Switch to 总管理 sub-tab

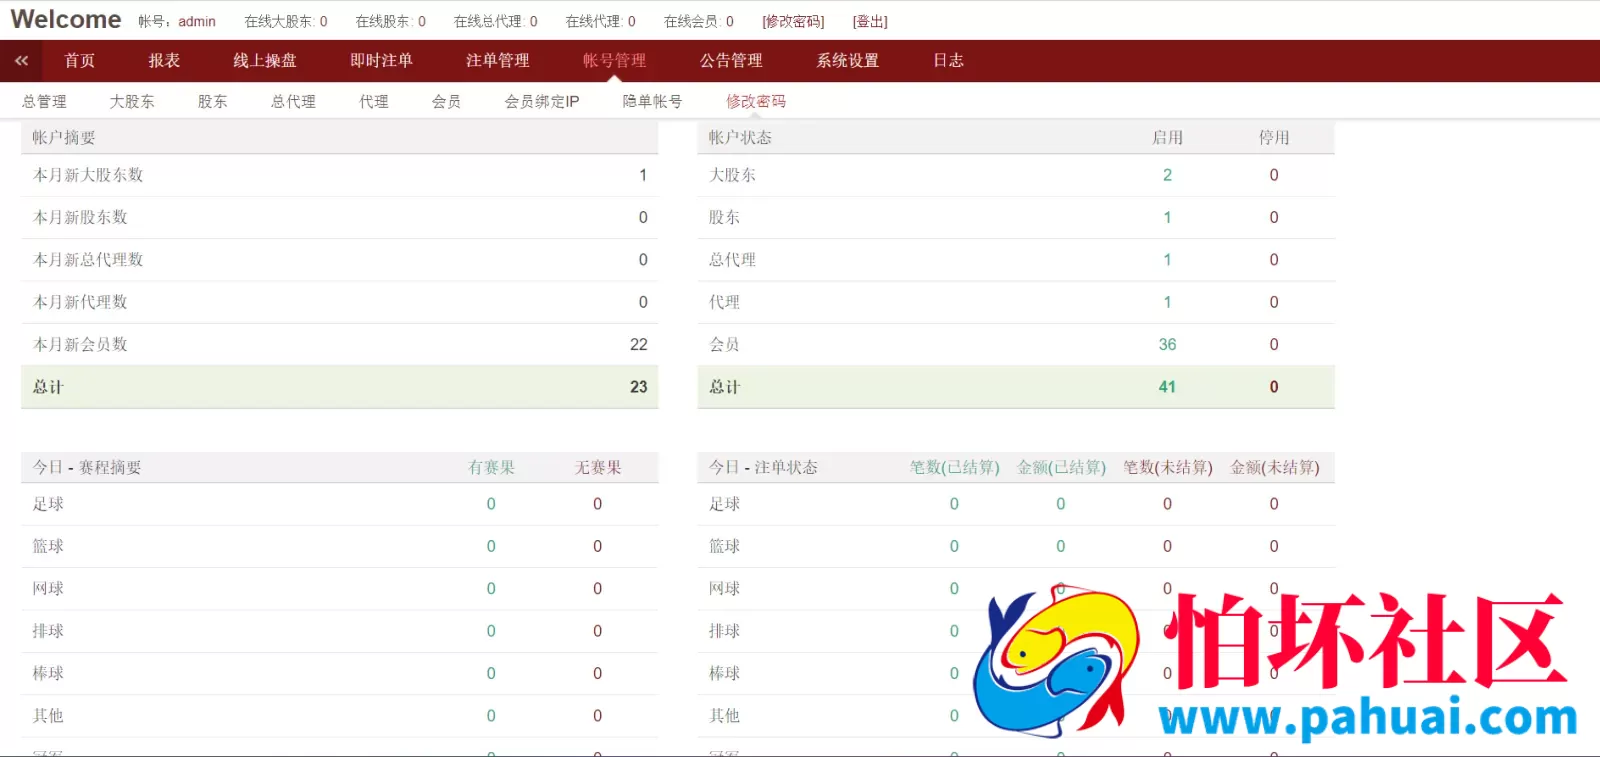click(45, 102)
